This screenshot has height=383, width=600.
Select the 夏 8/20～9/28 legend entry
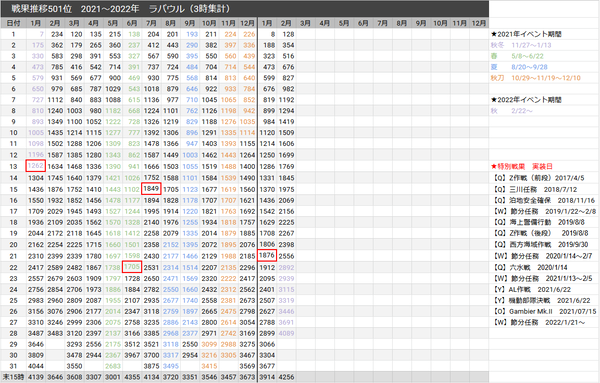click(x=519, y=67)
